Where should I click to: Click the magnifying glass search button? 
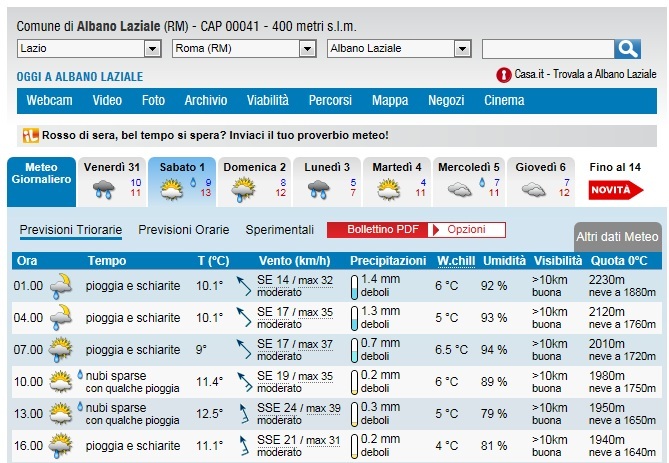coord(627,49)
